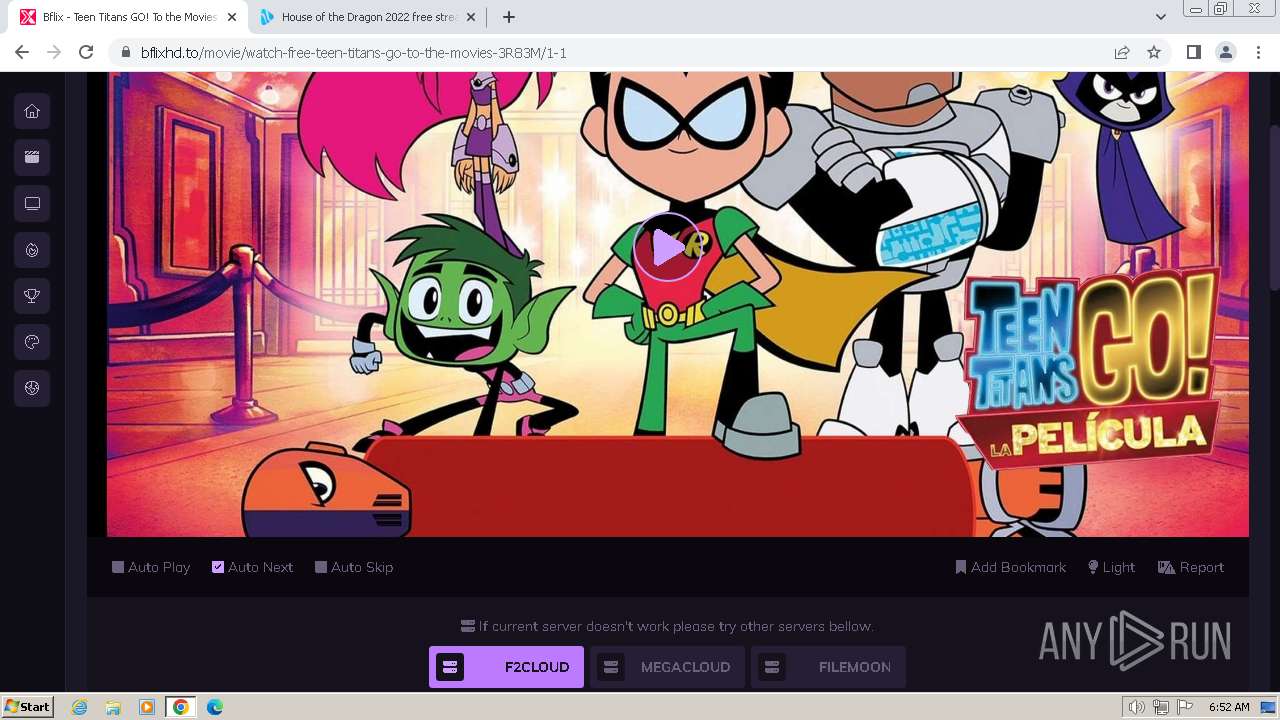Select the F2CLOUD server
Viewport: 1280px width, 720px height.
(506, 667)
